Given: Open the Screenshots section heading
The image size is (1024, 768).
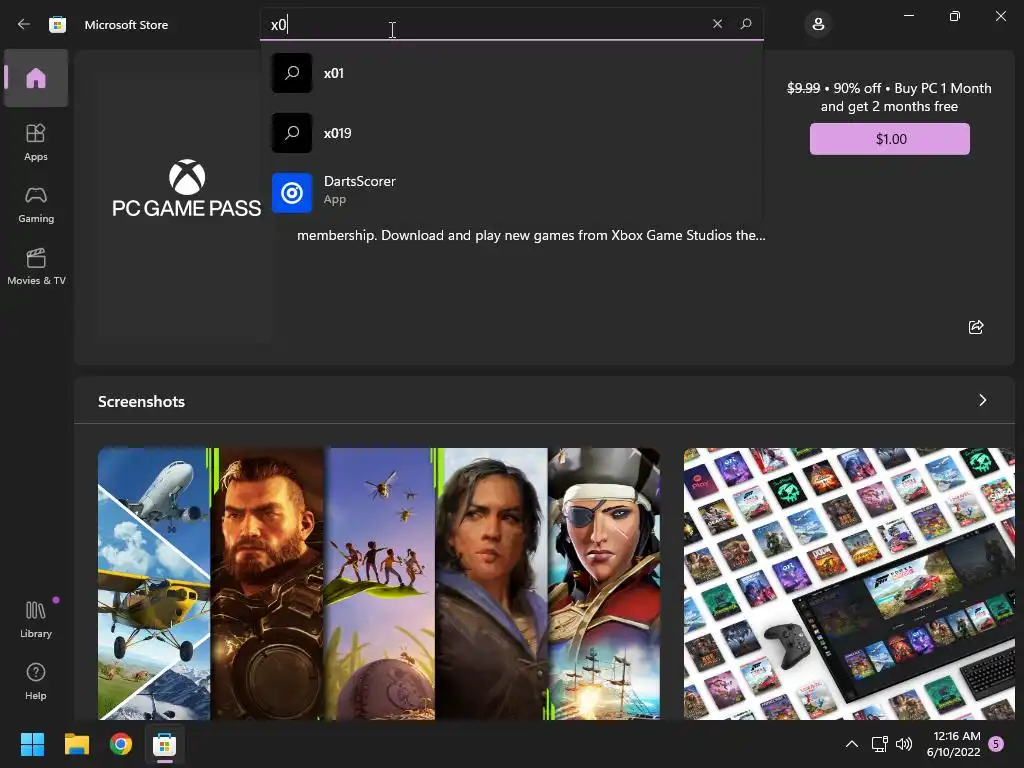Looking at the screenshot, I should (x=141, y=402).
